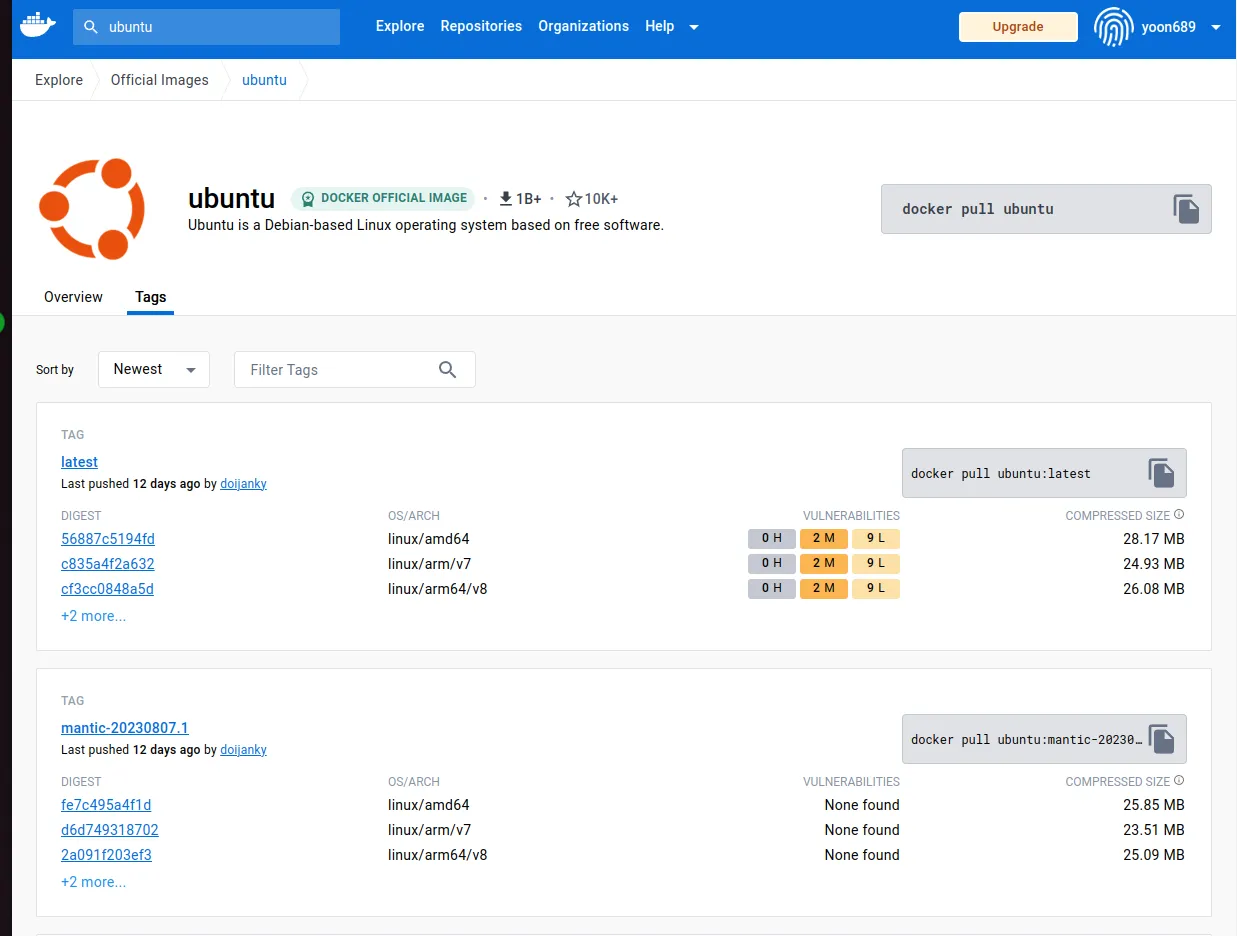Image resolution: width=1237 pixels, height=936 pixels.
Task: Click the 0 H badge for linux/amd64
Action: pyautogui.click(x=772, y=538)
